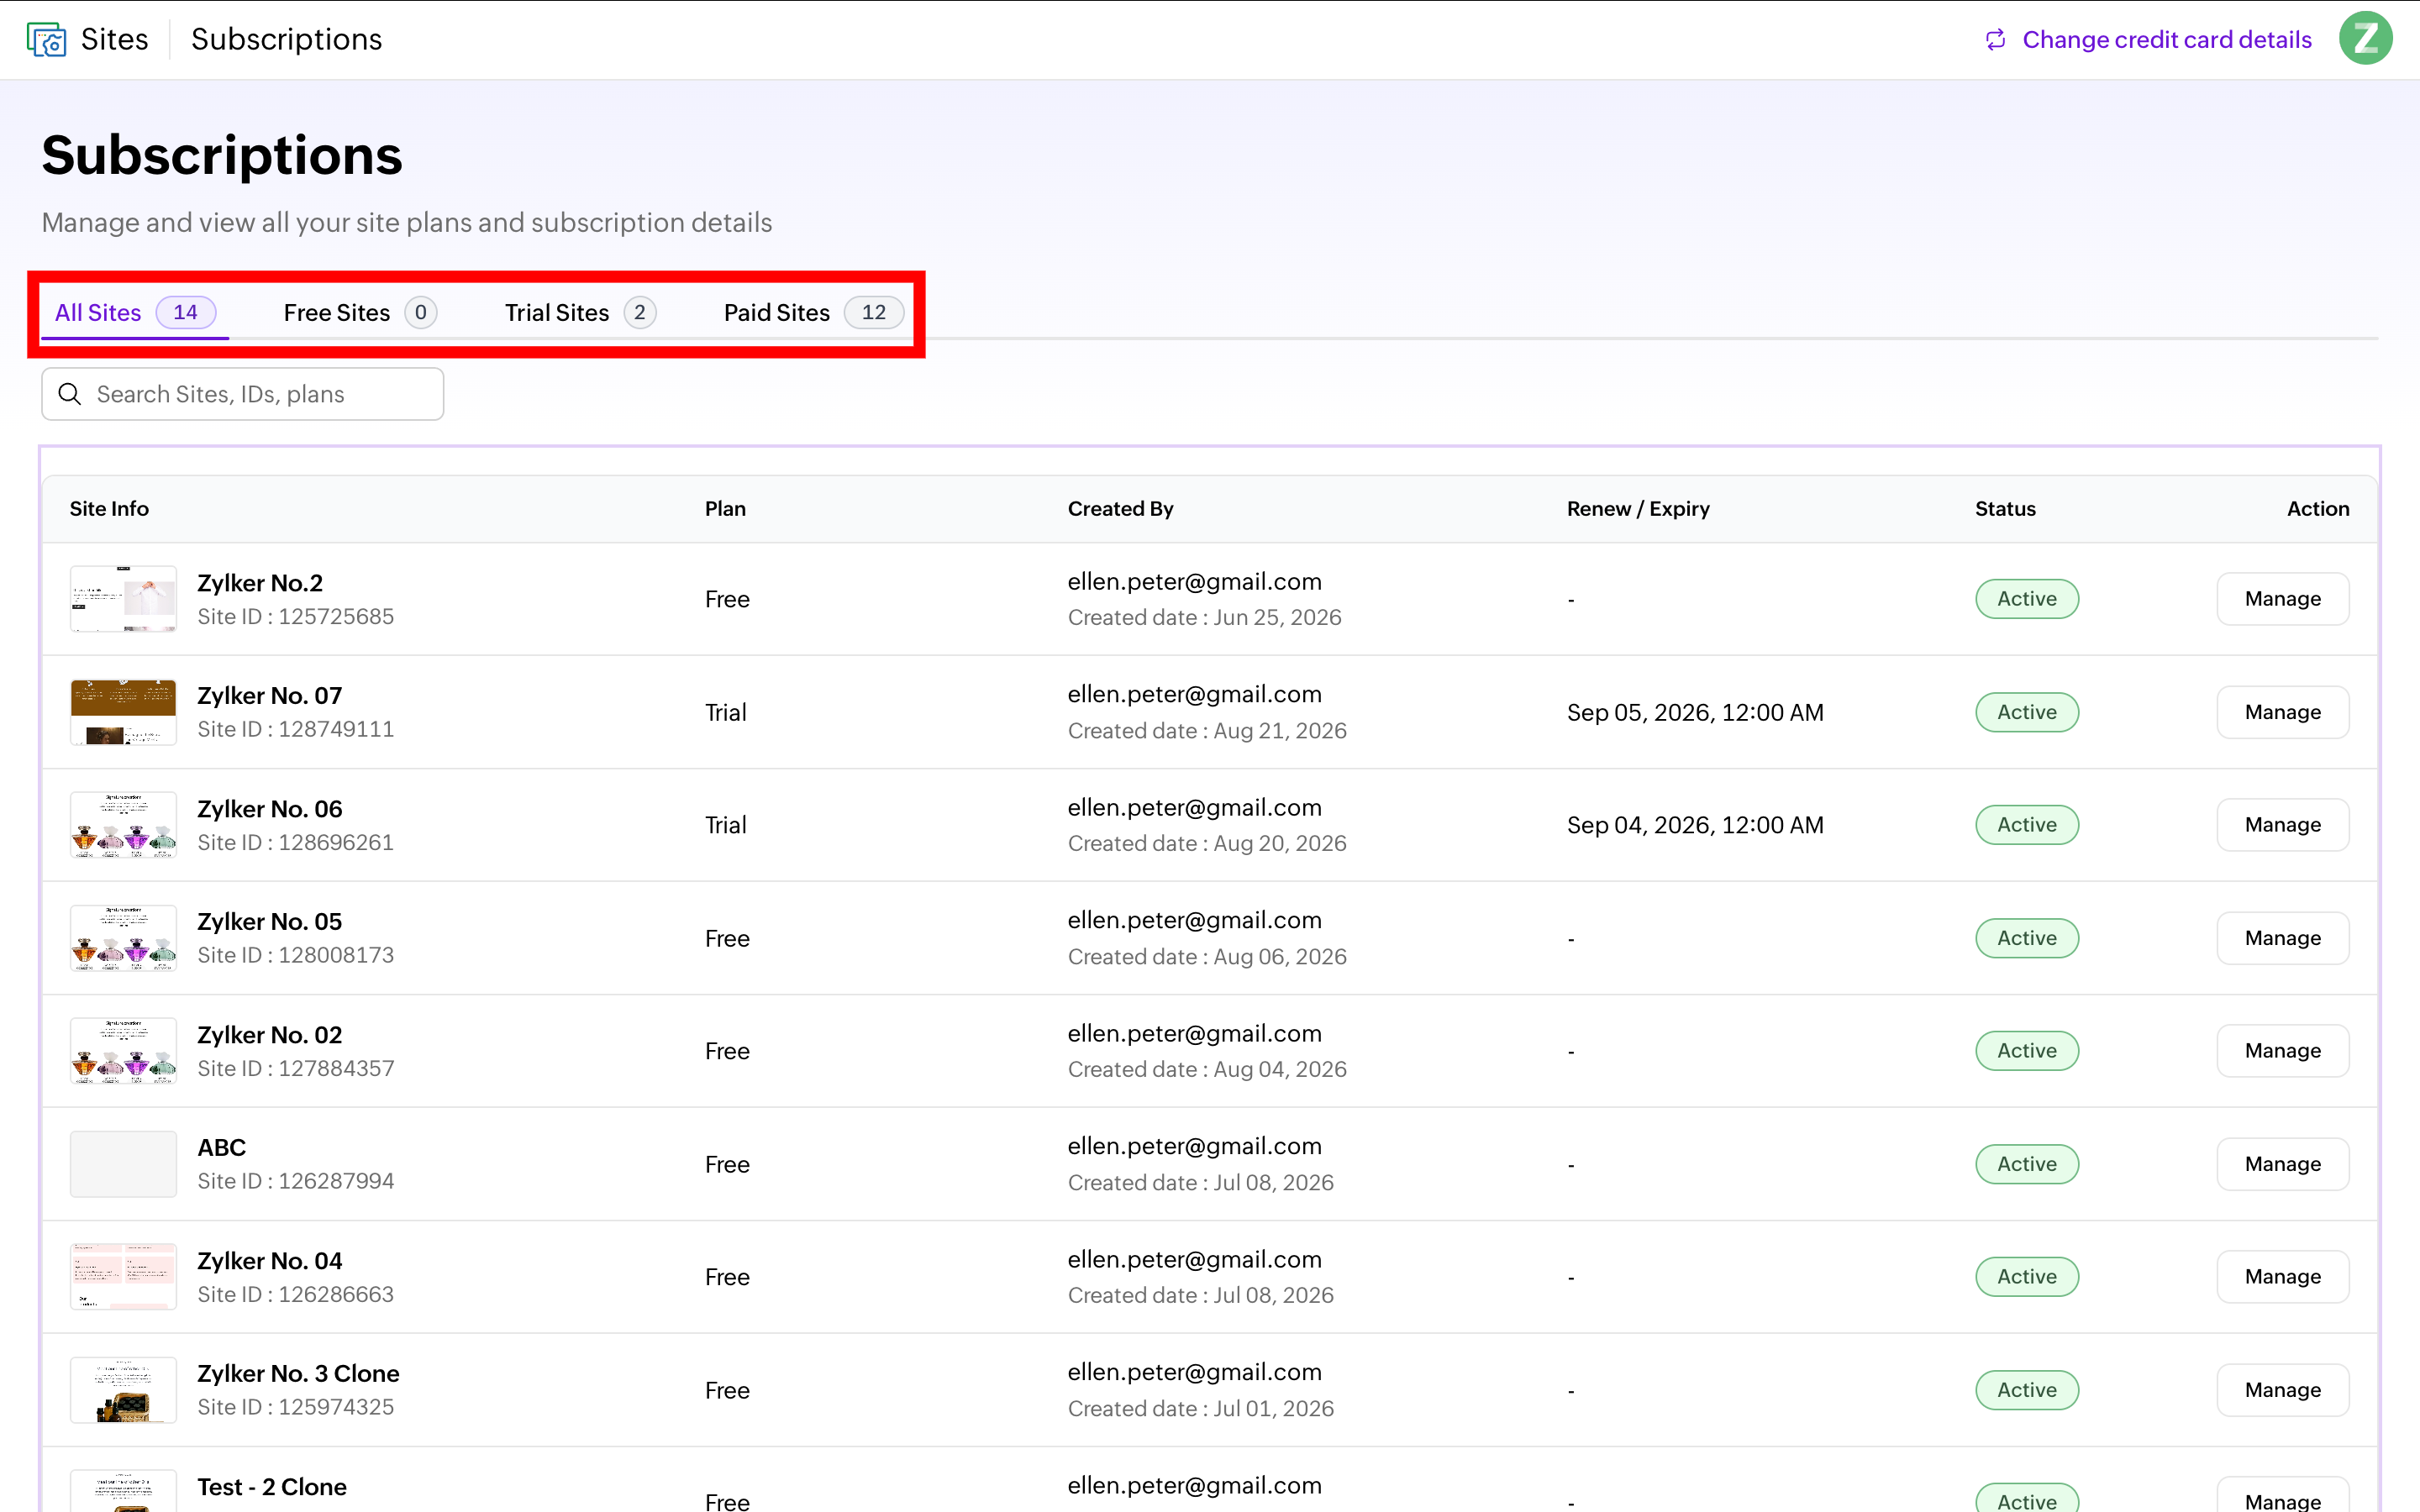Click Manage for Zylker No.2
The image size is (2420, 1512).
point(2282,599)
